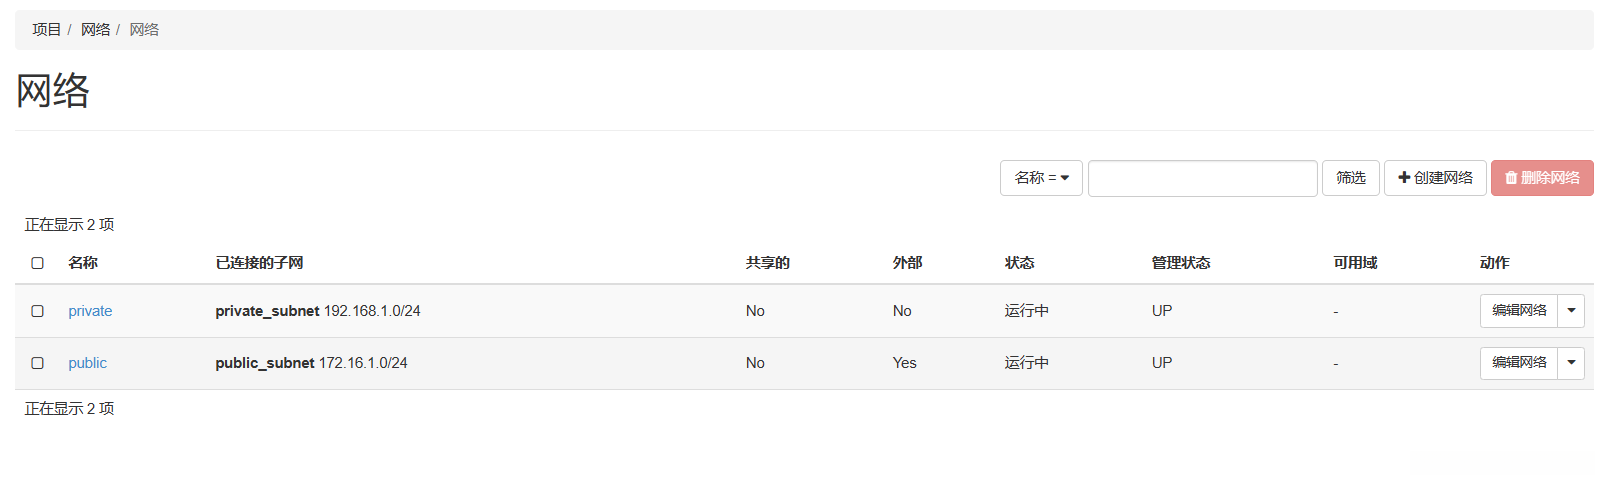
Task: Click Edit Network for private
Action: pyautogui.click(x=1518, y=311)
